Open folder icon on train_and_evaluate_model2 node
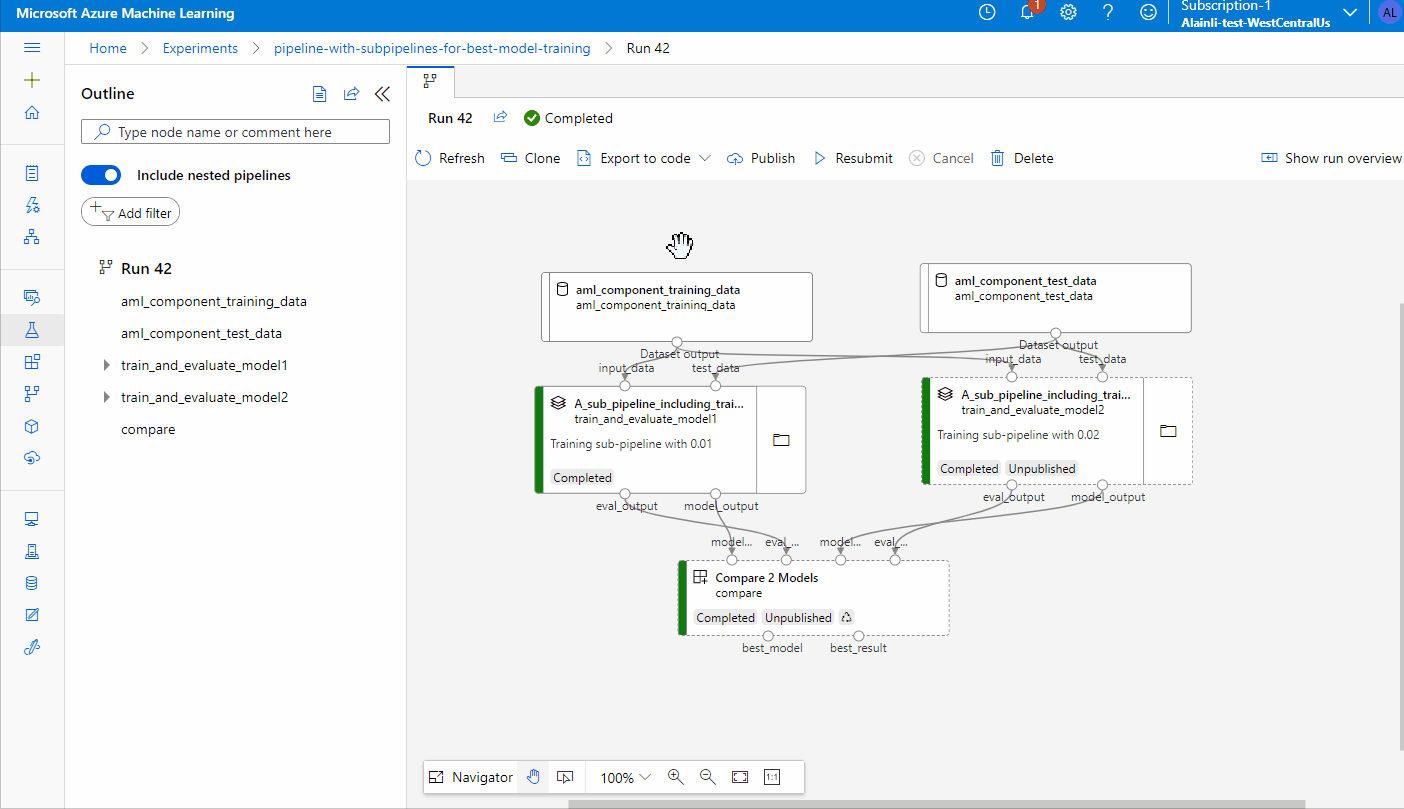This screenshot has height=809, width=1404. 1168,431
